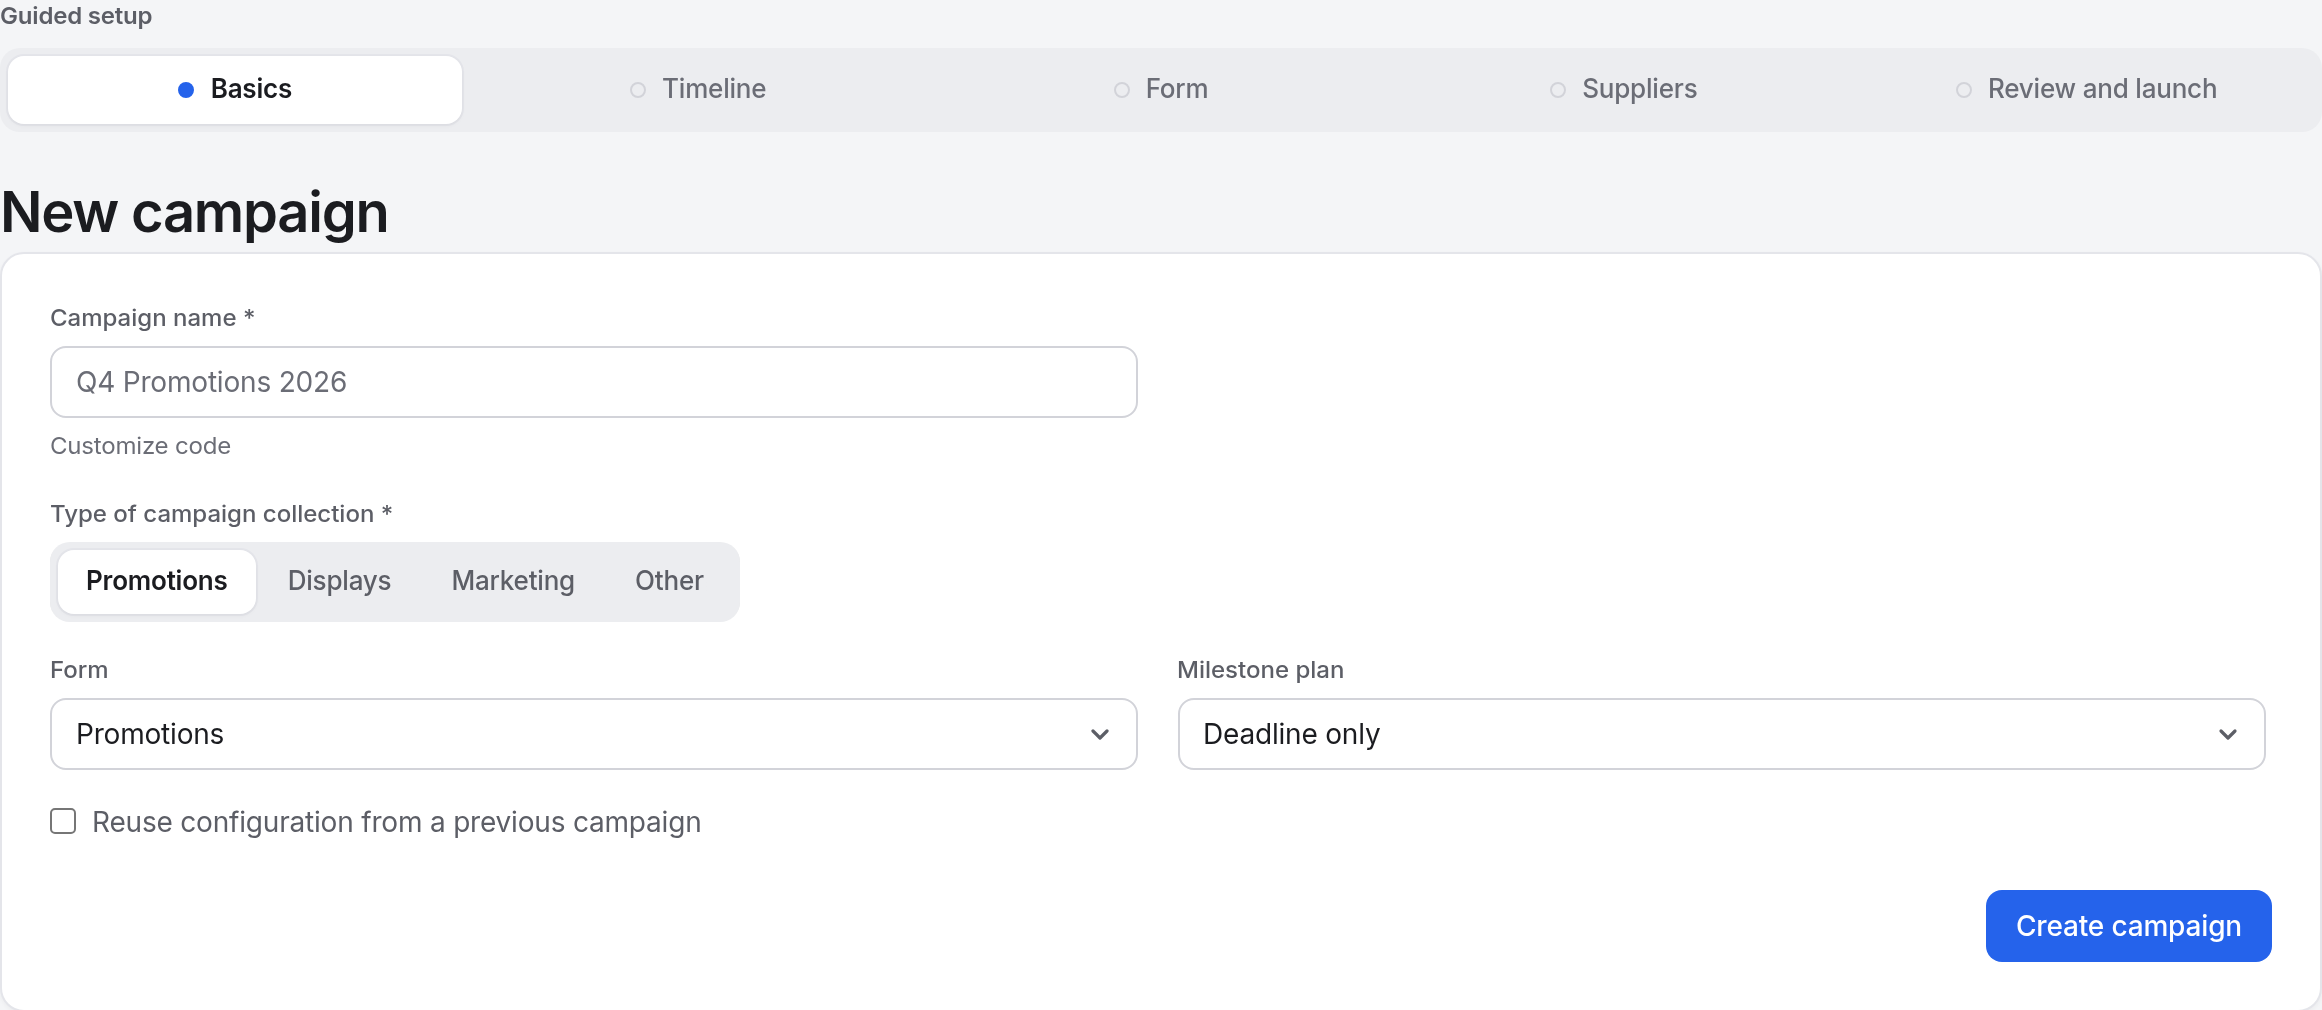Viewport: 2322px width, 1010px height.
Task: Select Promotions collection type
Action: click(157, 581)
